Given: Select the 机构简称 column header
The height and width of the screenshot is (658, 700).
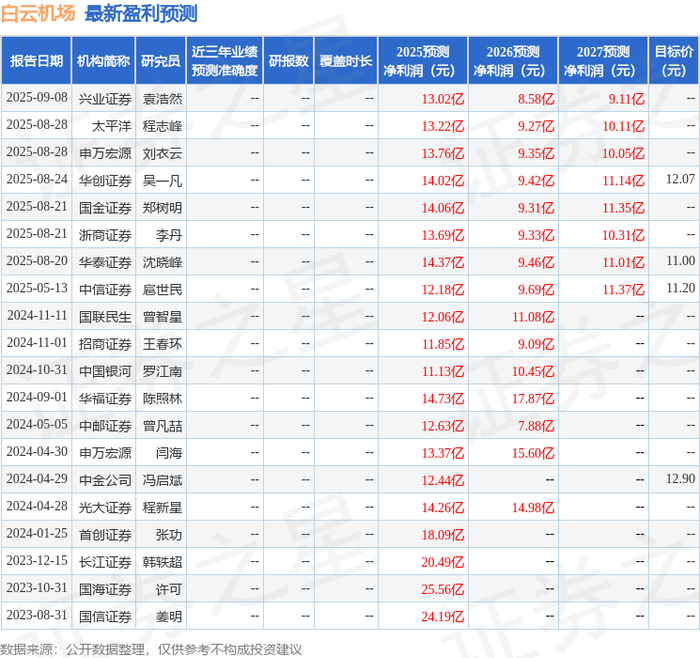Looking at the screenshot, I should coord(104,61).
